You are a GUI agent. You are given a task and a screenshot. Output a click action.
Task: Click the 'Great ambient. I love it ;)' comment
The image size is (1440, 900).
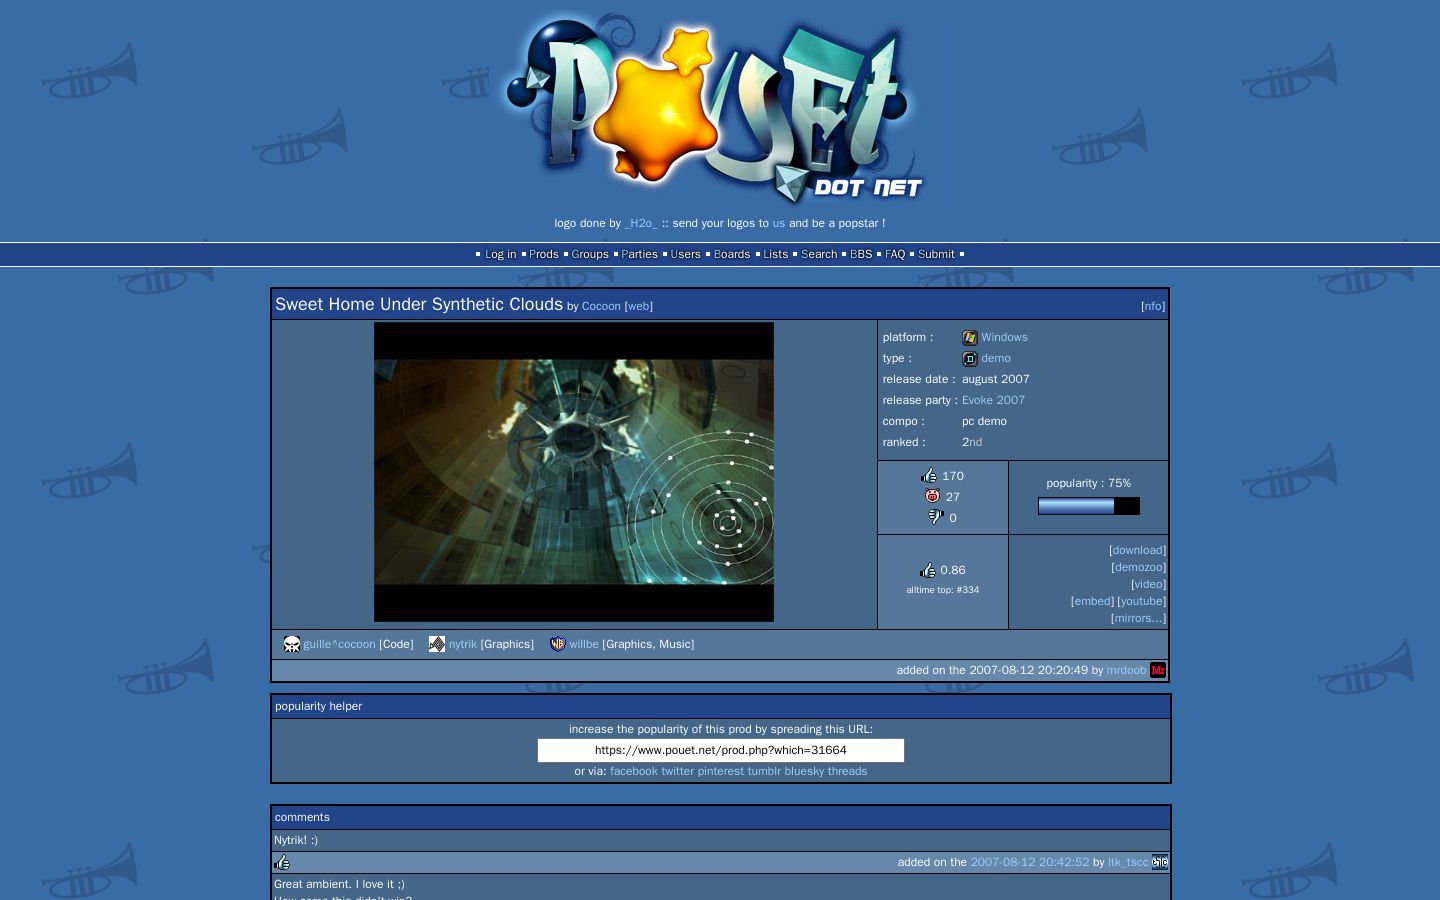(x=340, y=884)
